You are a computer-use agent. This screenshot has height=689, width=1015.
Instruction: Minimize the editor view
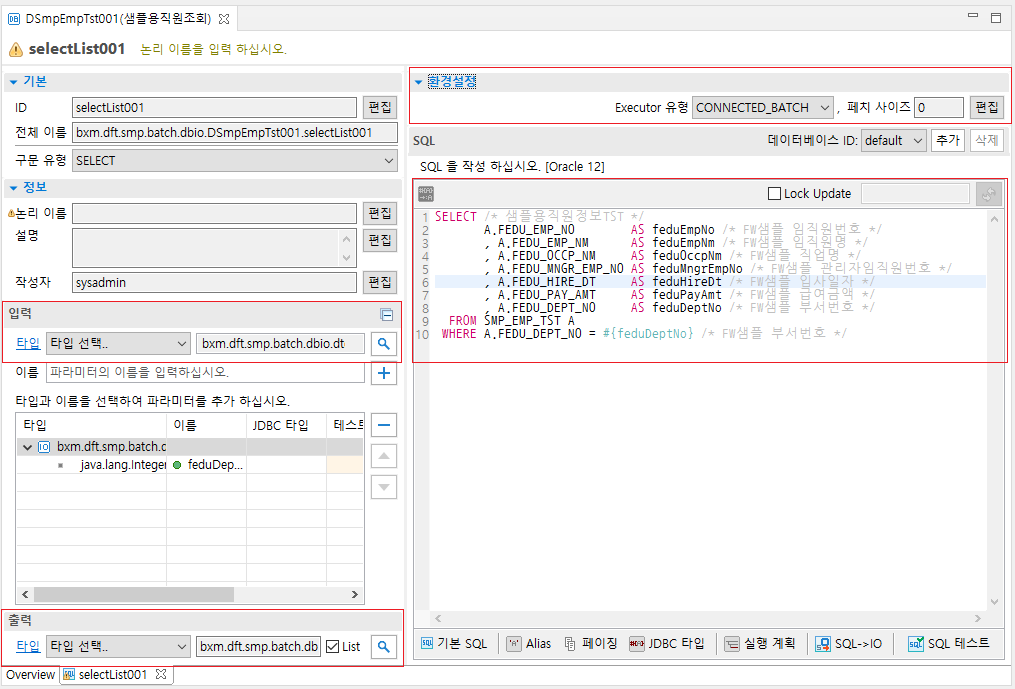pyautogui.click(x=973, y=16)
